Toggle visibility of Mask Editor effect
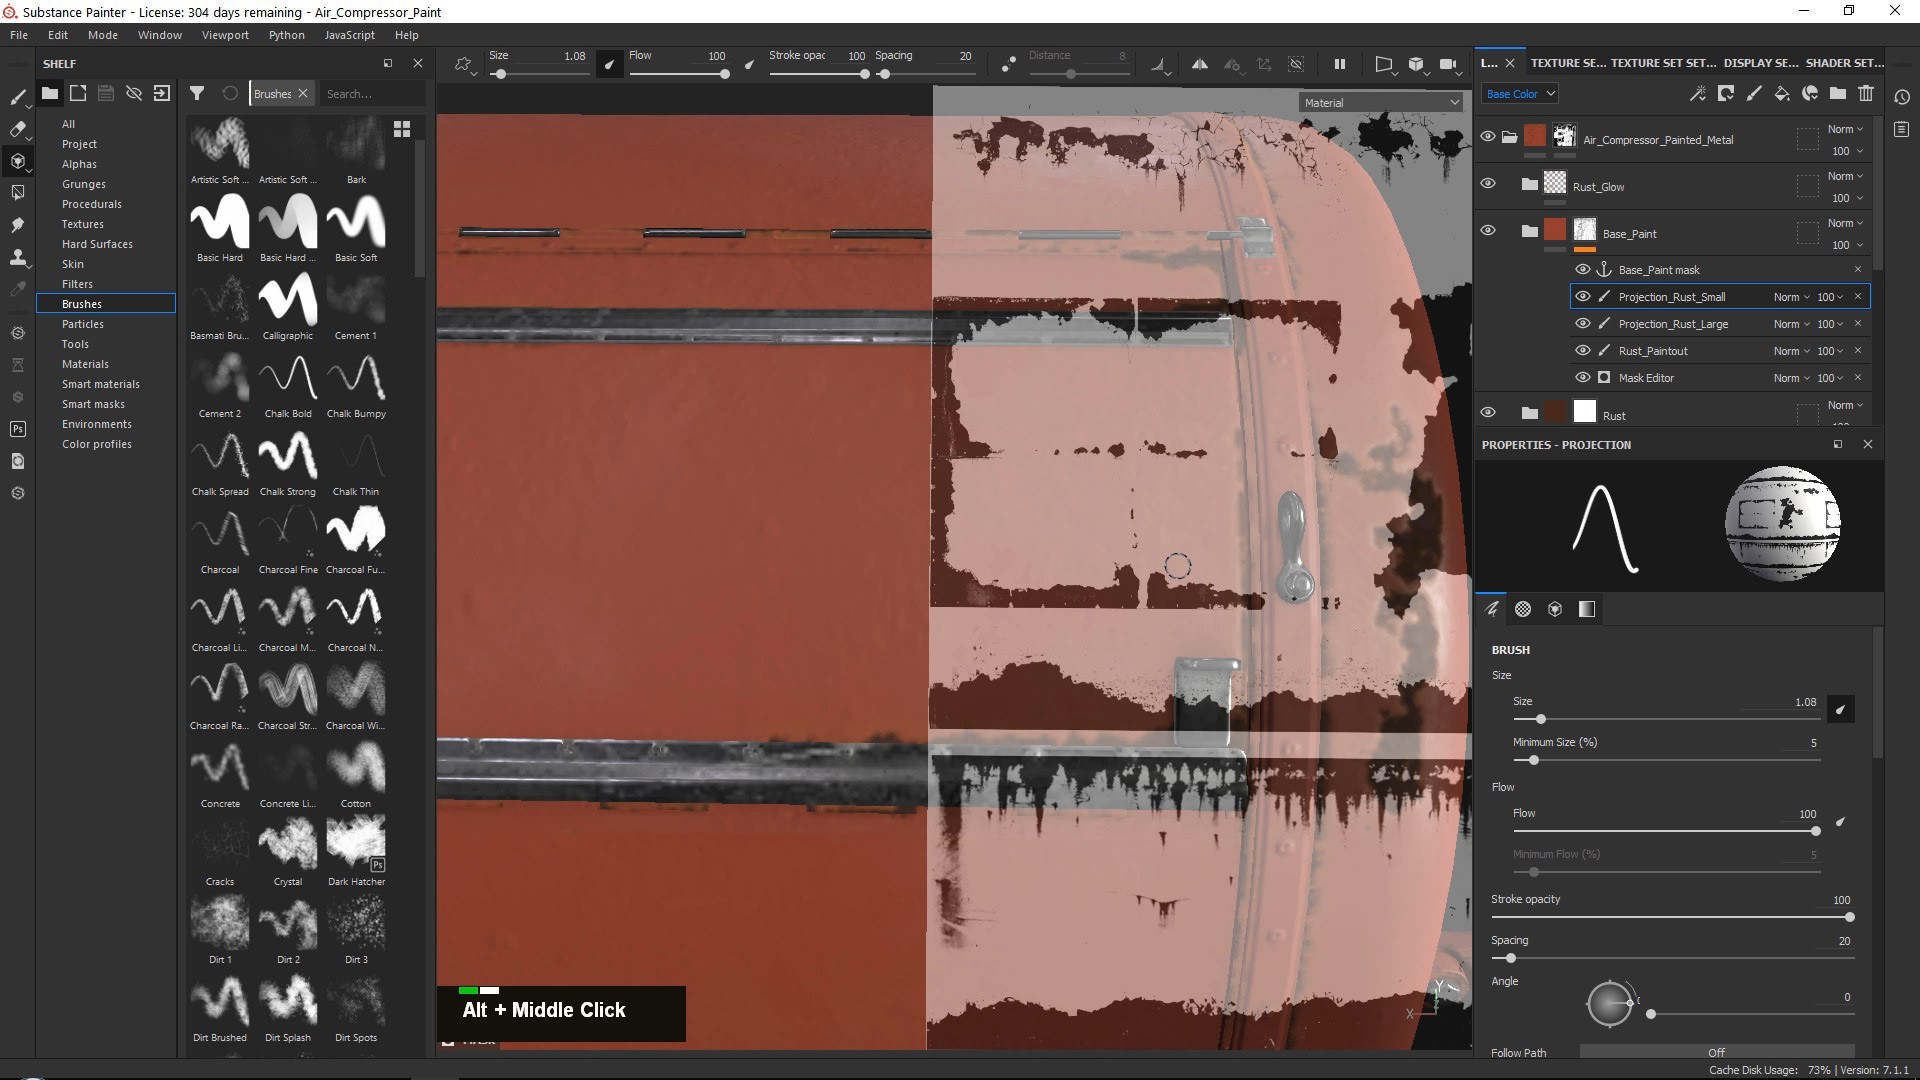Viewport: 1920px width, 1080px height. pos(1583,377)
